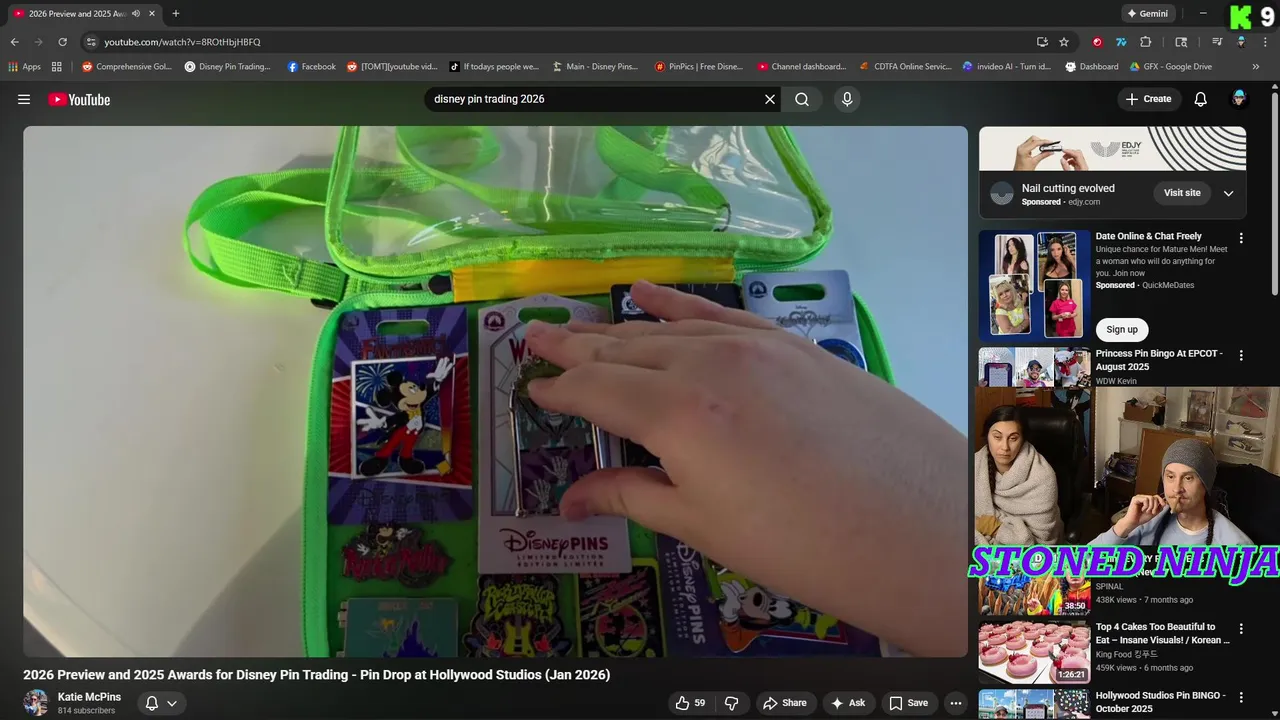
Task: Bookmark this page with the star
Action: pyautogui.click(x=1064, y=42)
